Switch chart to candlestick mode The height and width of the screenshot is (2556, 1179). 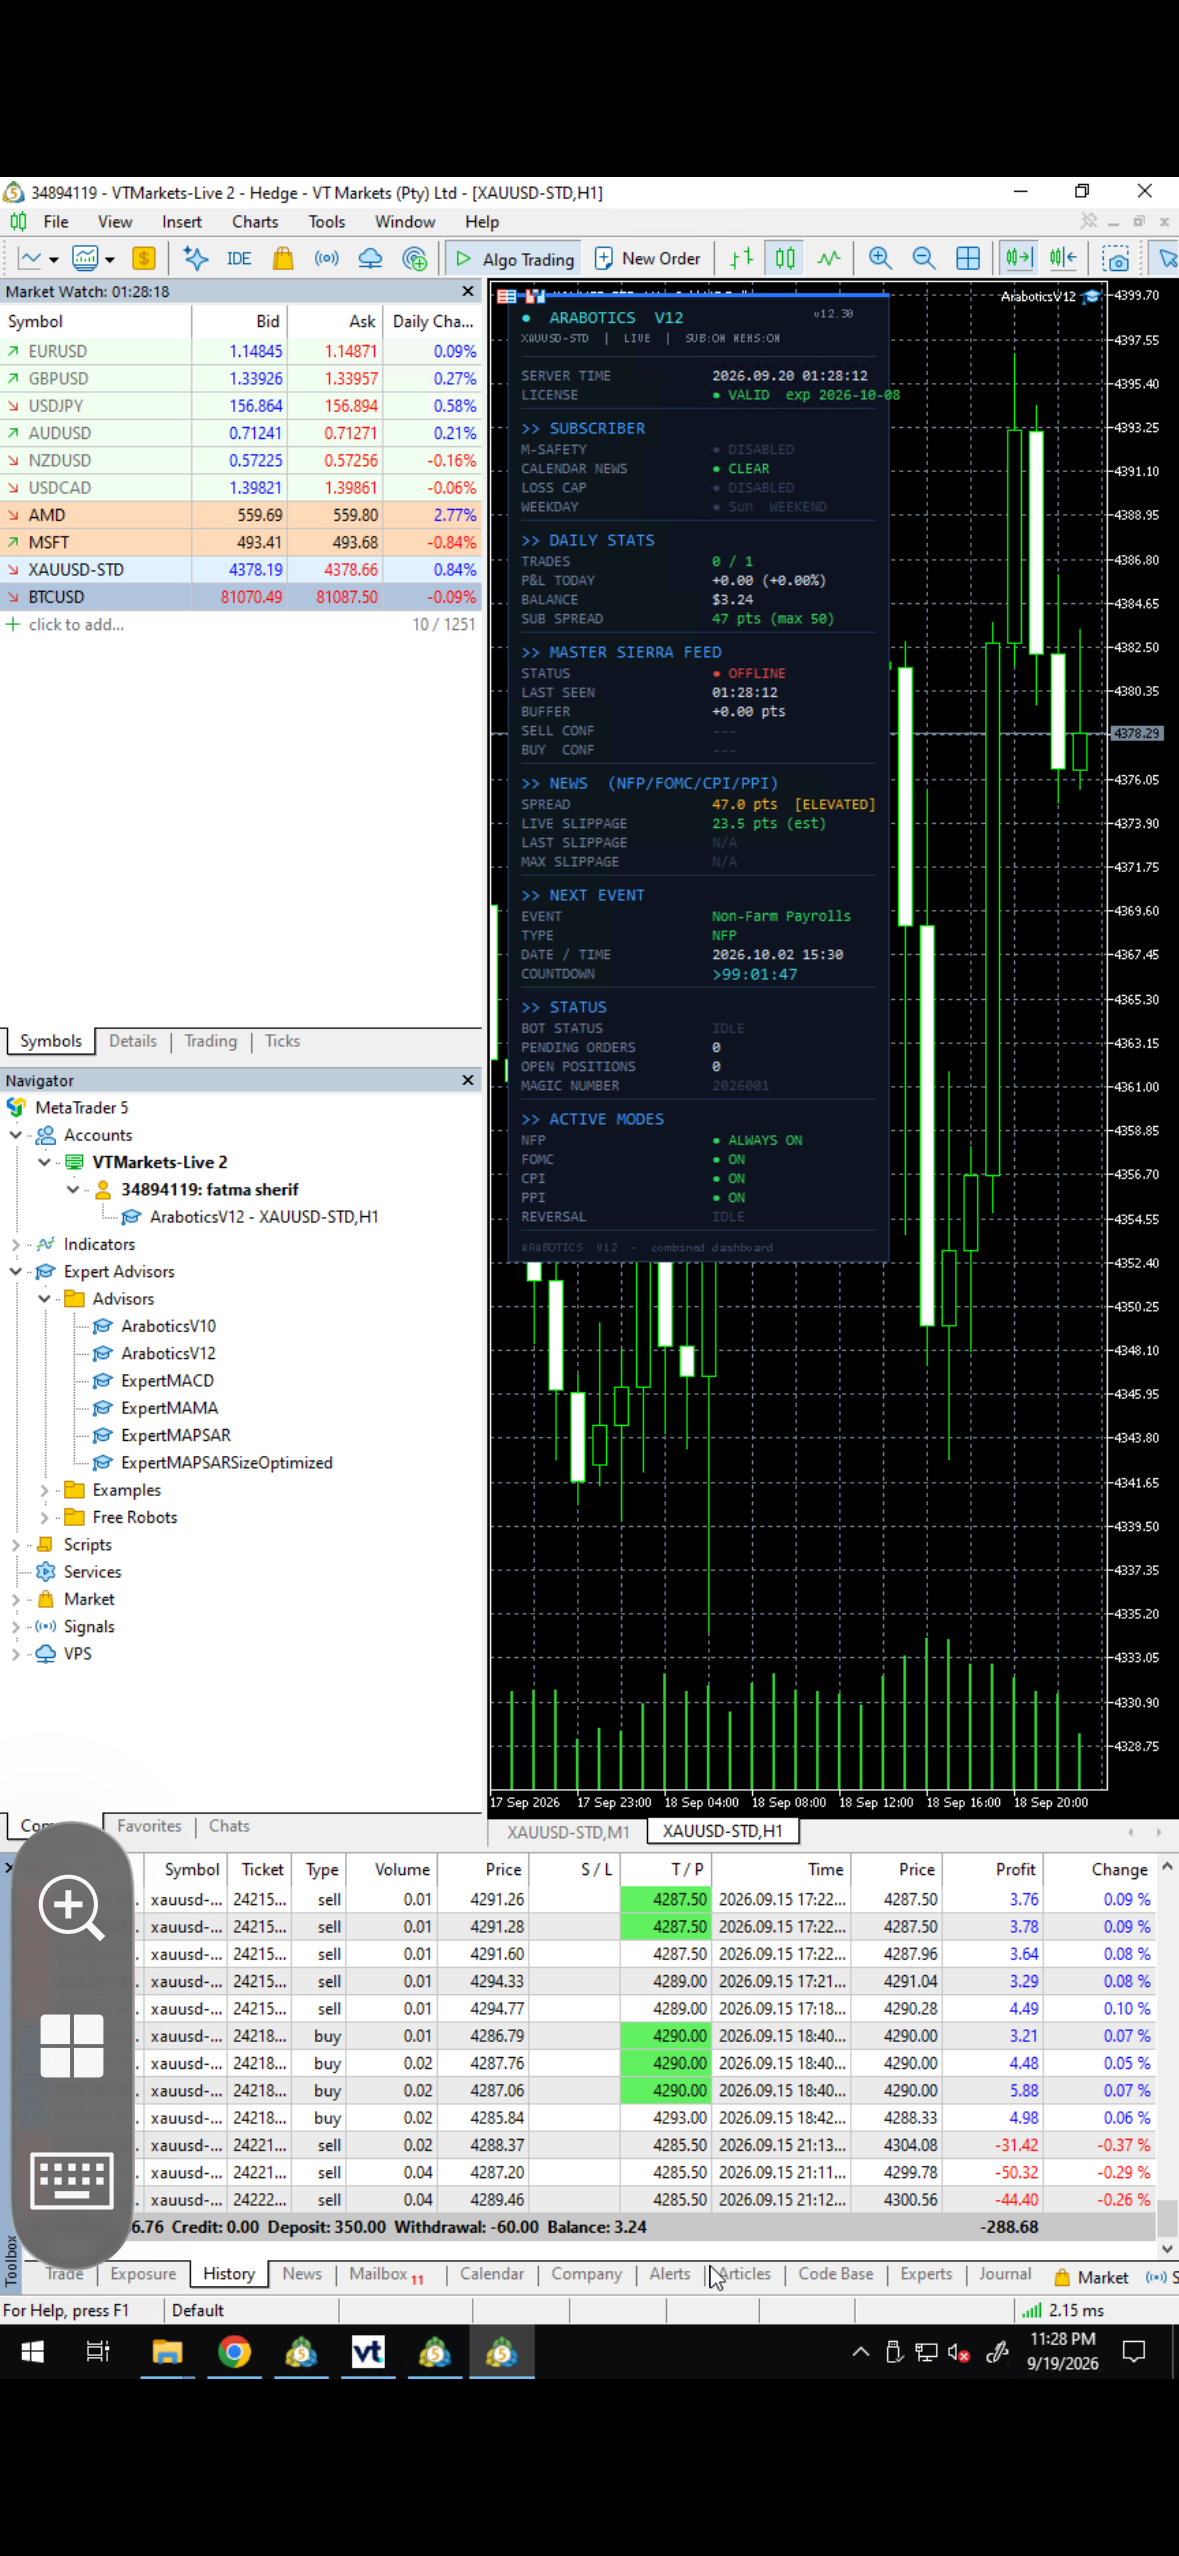[785, 259]
